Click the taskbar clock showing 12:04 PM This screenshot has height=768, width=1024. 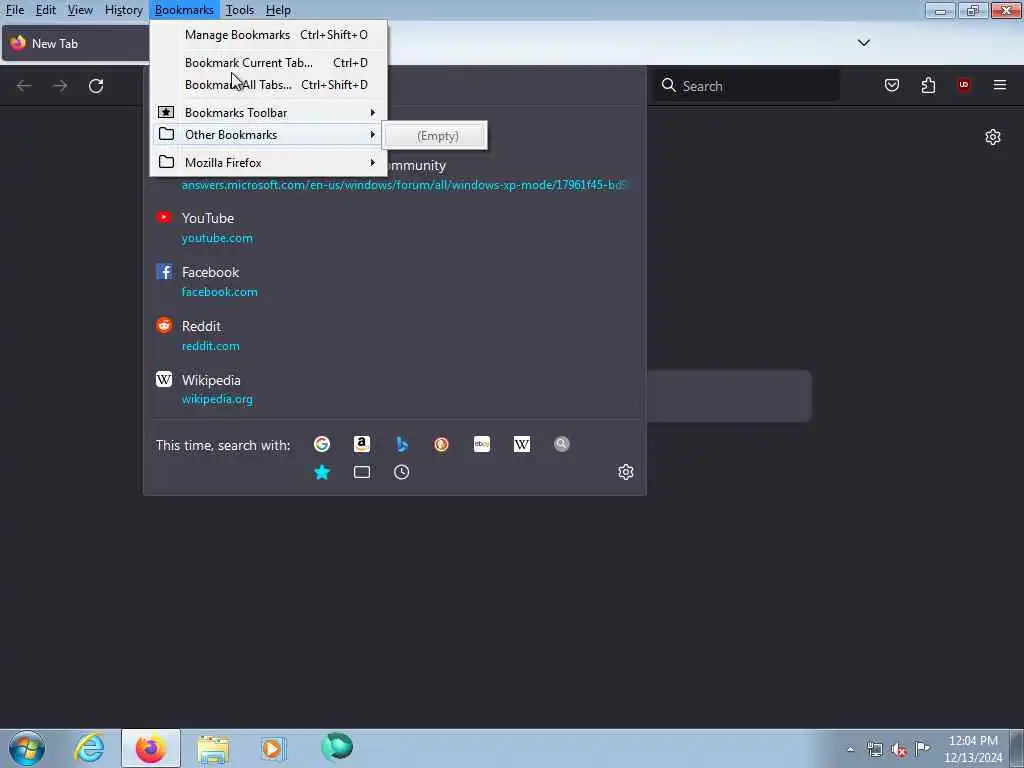click(x=973, y=748)
